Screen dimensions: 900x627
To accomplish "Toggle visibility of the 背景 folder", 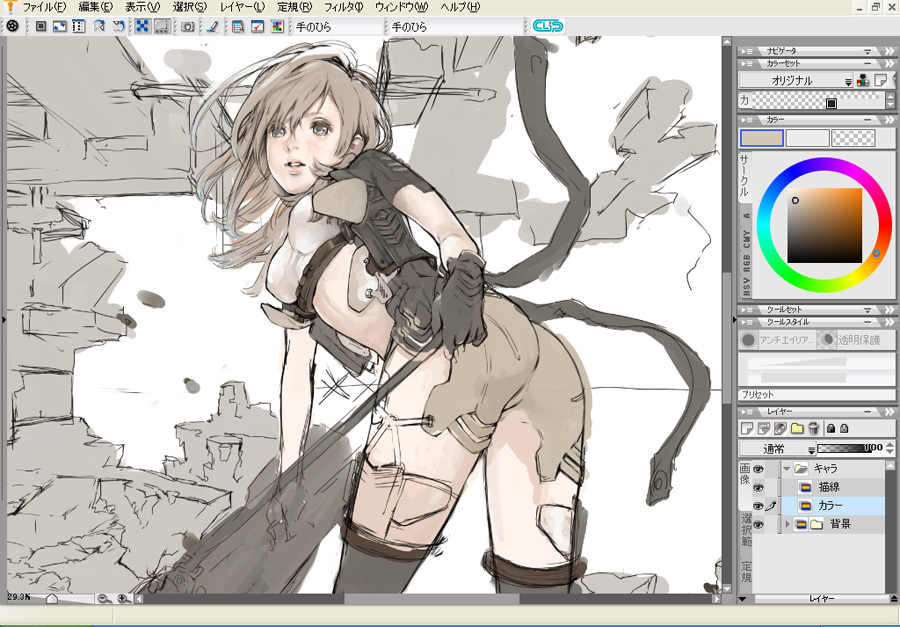I will point(758,524).
